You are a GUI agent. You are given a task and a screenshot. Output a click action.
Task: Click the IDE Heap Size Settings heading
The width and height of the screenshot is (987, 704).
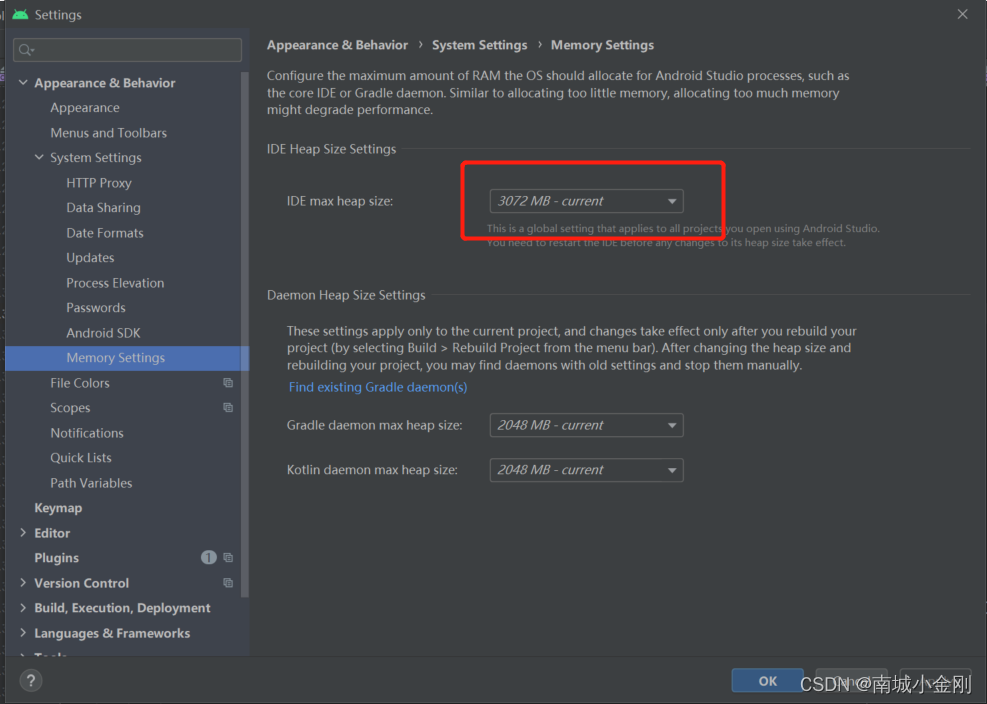point(331,149)
